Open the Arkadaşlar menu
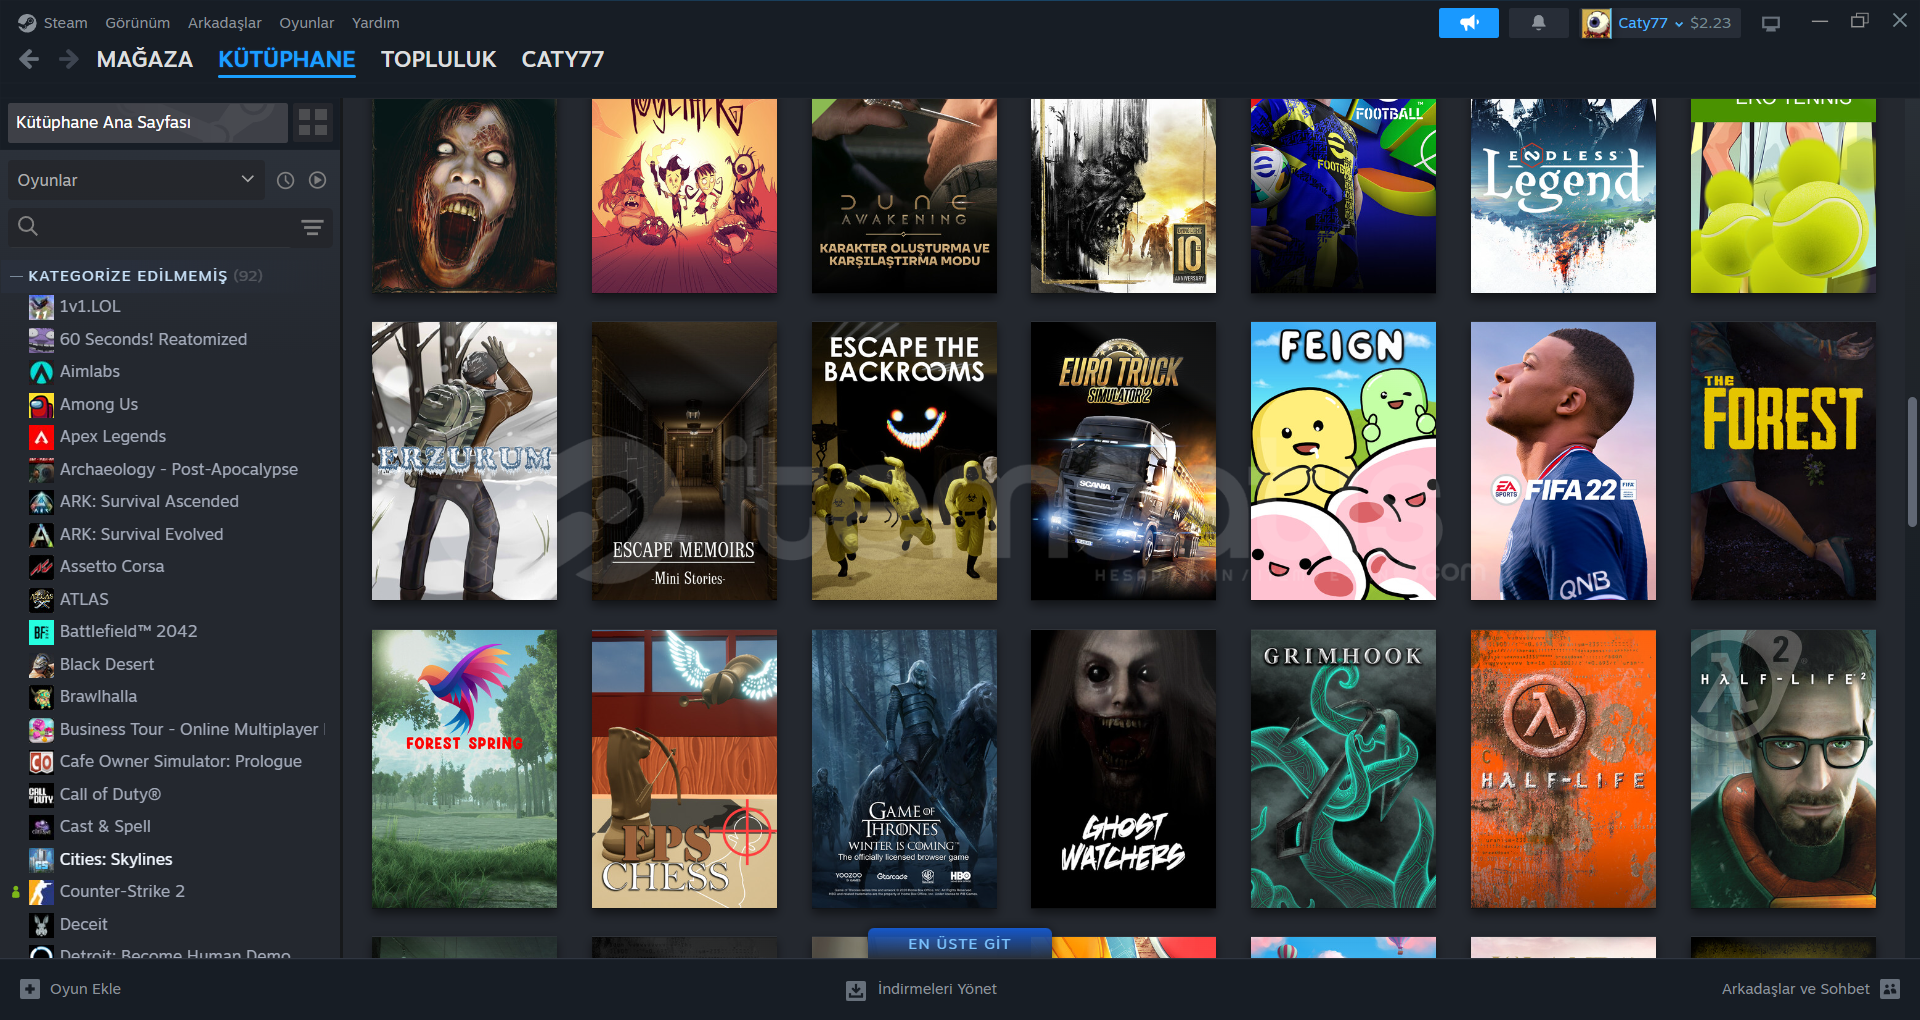 (225, 23)
